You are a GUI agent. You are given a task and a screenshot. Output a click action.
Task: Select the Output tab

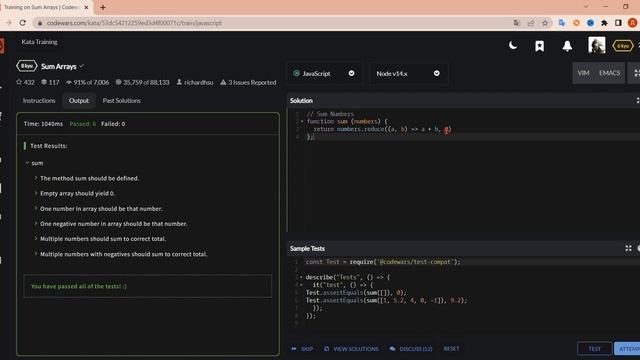79,100
